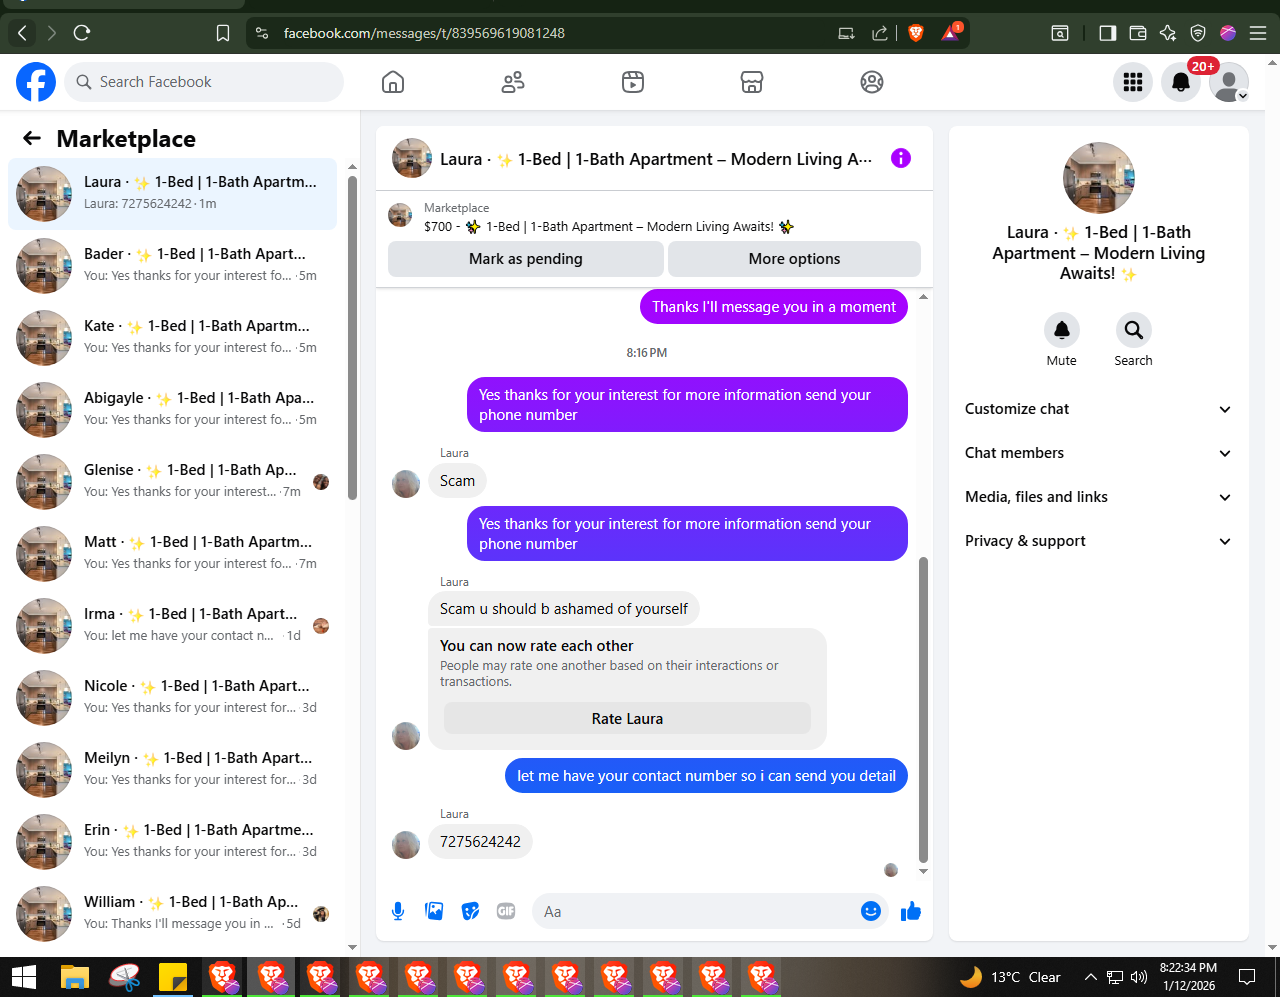This screenshot has width=1280, height=997.
Task: Open conversation info purple icon
Action: coord(901,158)
